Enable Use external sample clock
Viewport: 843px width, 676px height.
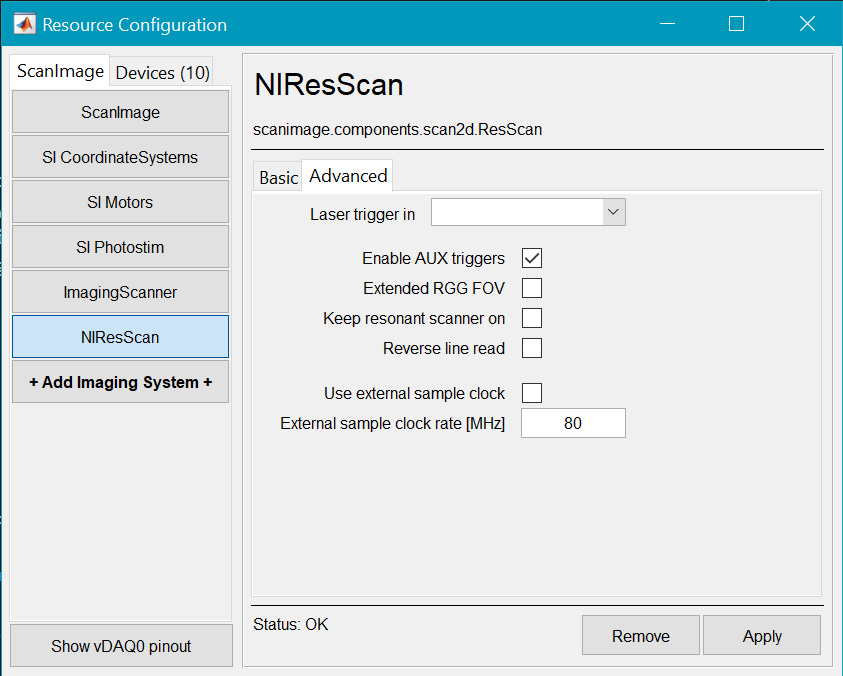[532, 393]
